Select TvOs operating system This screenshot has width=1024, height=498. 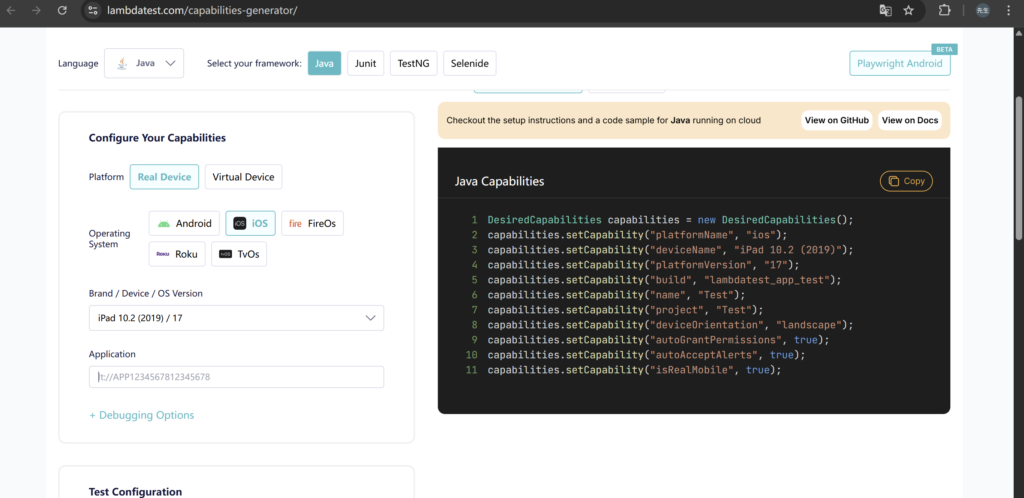tap(239, 254)
